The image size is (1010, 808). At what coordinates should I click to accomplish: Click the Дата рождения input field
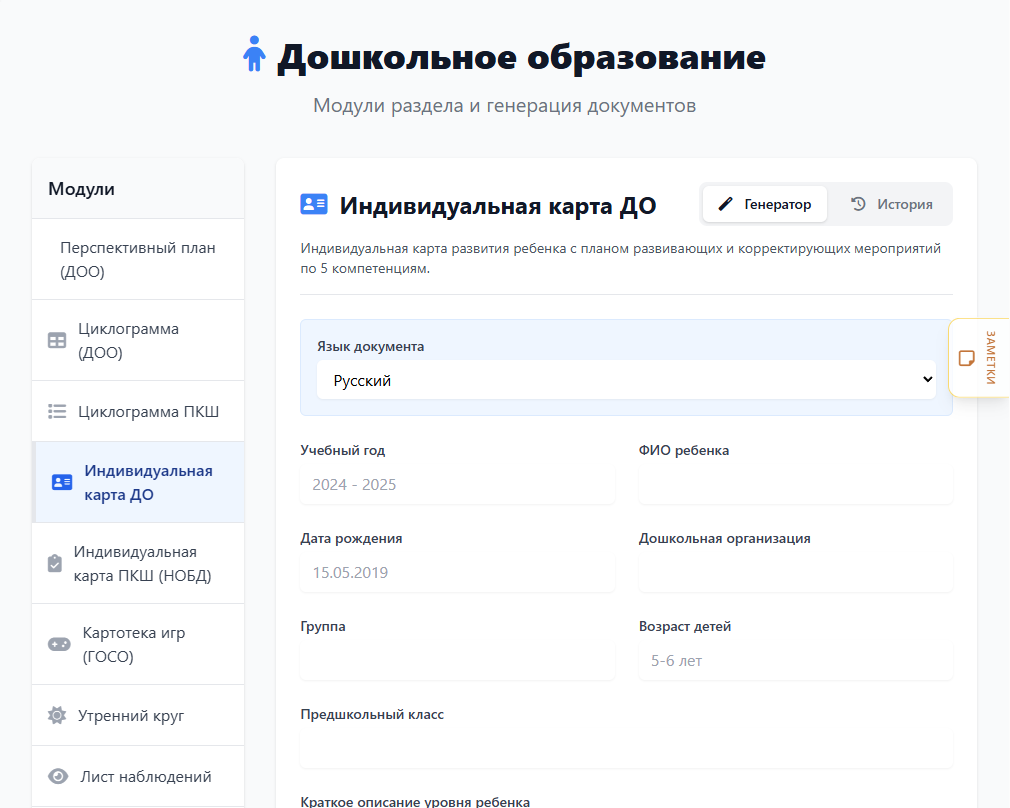[457, 573]
